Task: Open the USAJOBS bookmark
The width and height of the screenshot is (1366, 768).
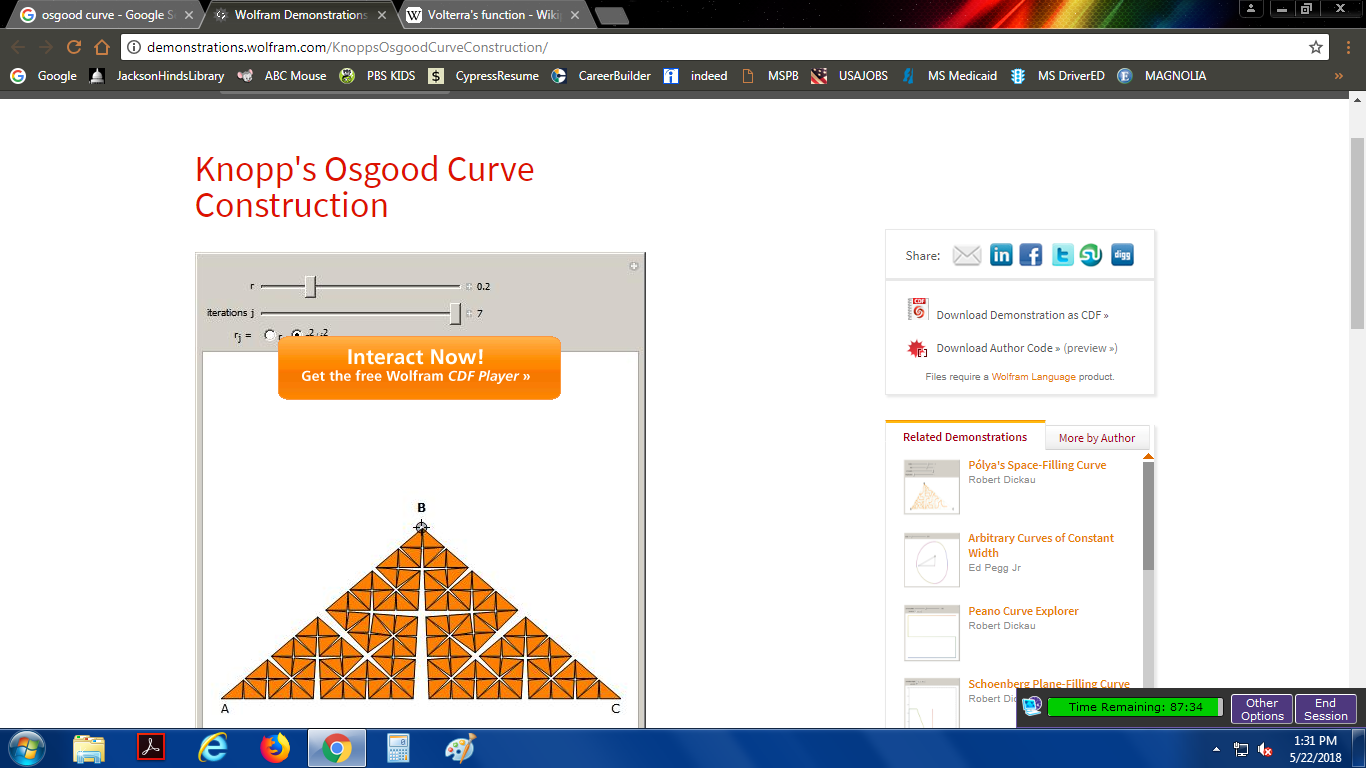Action: pyautogui.click(x=849, y=76)
